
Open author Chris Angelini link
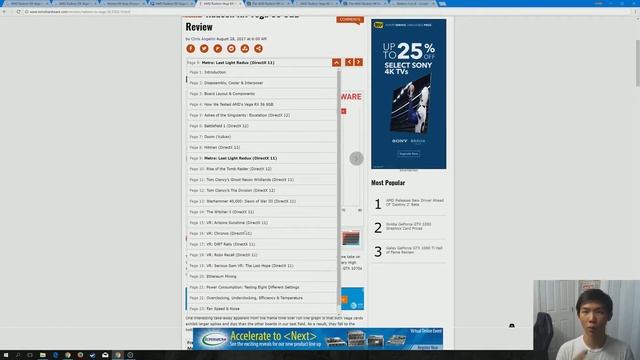203,39
